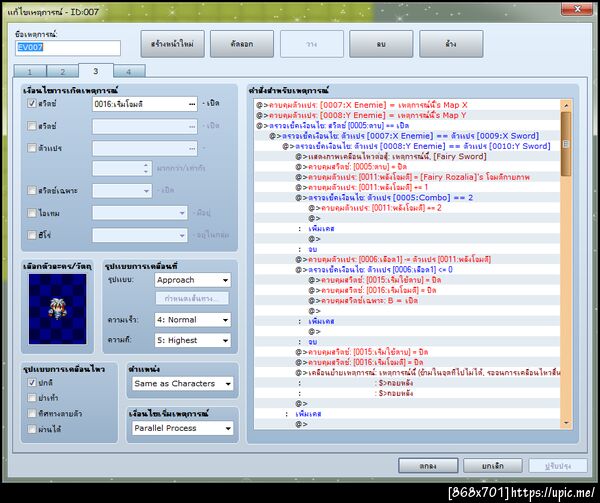This screenshot has height=503, width=600.
Task: Open the disabled item dropdown
Action: pos(140,213)
